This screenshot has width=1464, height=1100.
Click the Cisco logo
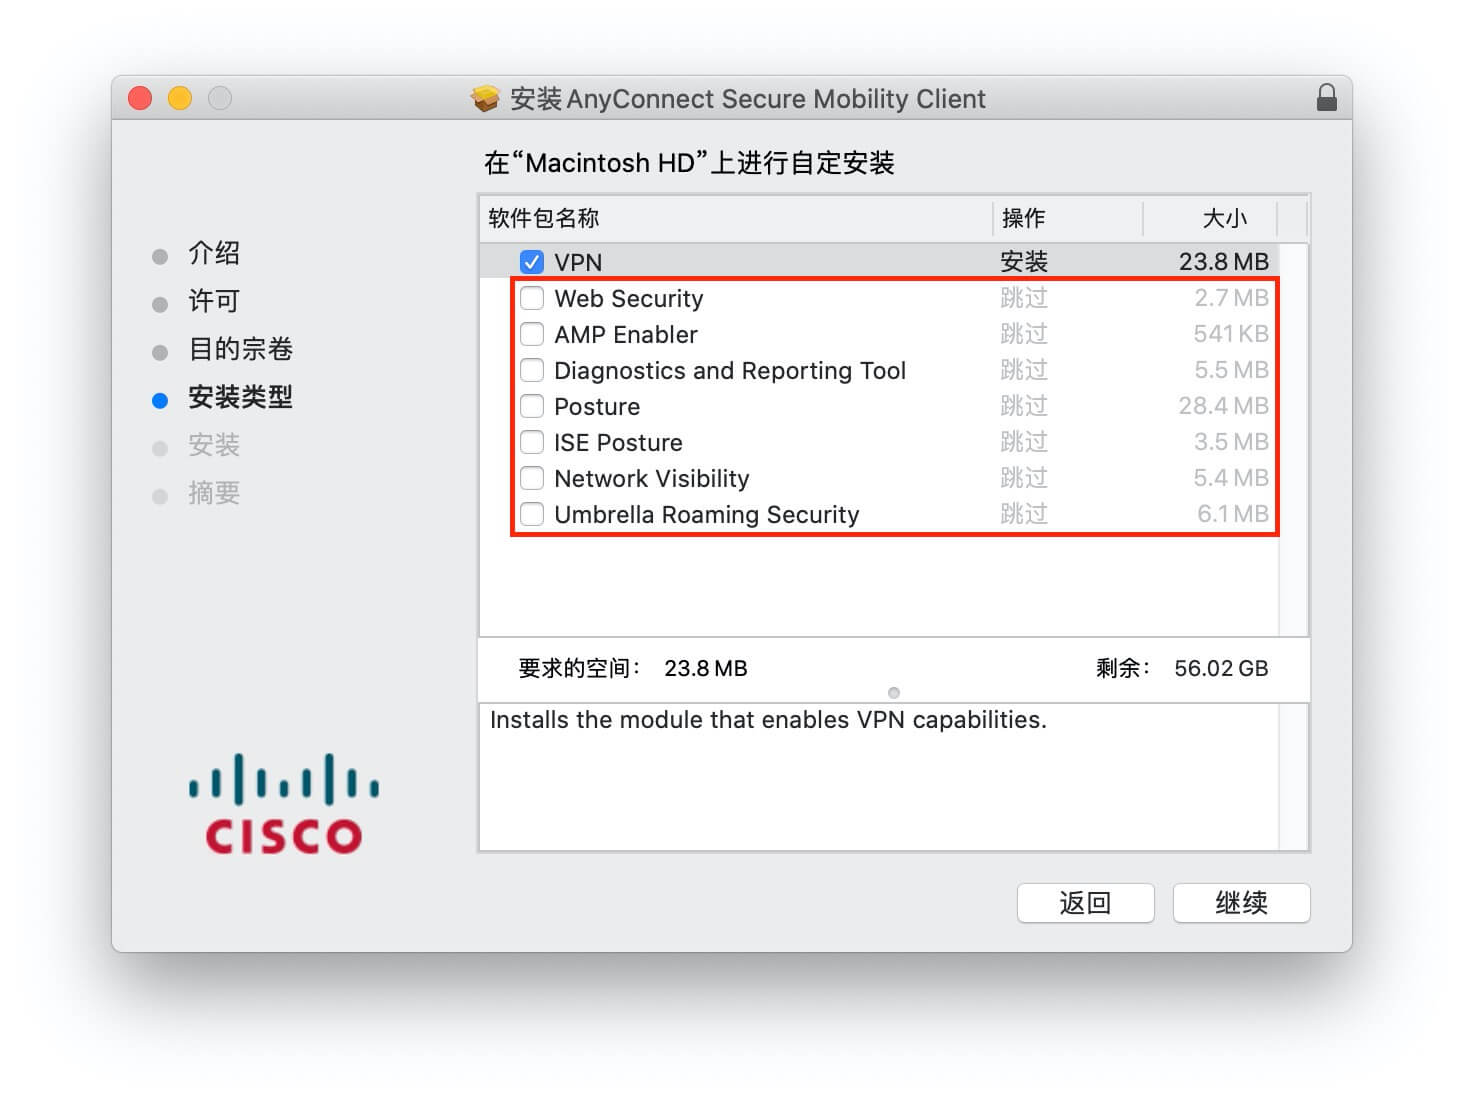coord(283,804)
